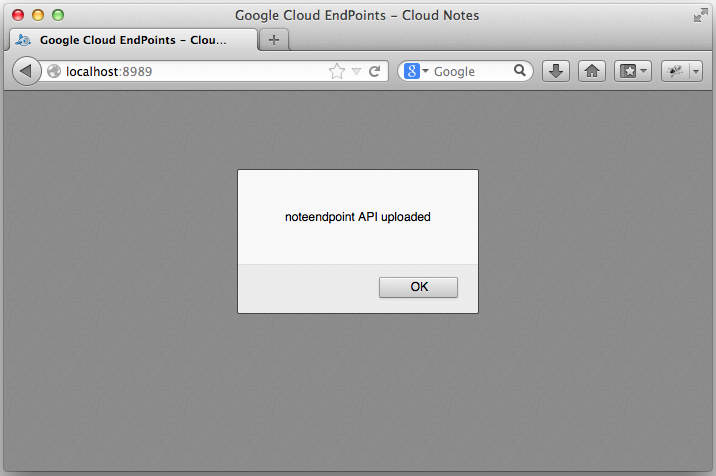Click the search magnifier icon

520,70
